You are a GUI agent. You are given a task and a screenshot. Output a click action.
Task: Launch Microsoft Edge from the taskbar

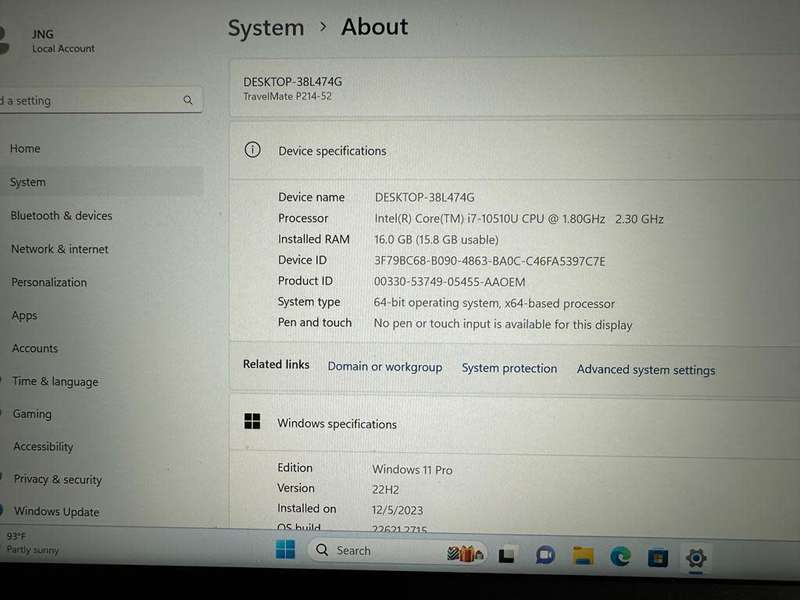(x=620, y=557)
